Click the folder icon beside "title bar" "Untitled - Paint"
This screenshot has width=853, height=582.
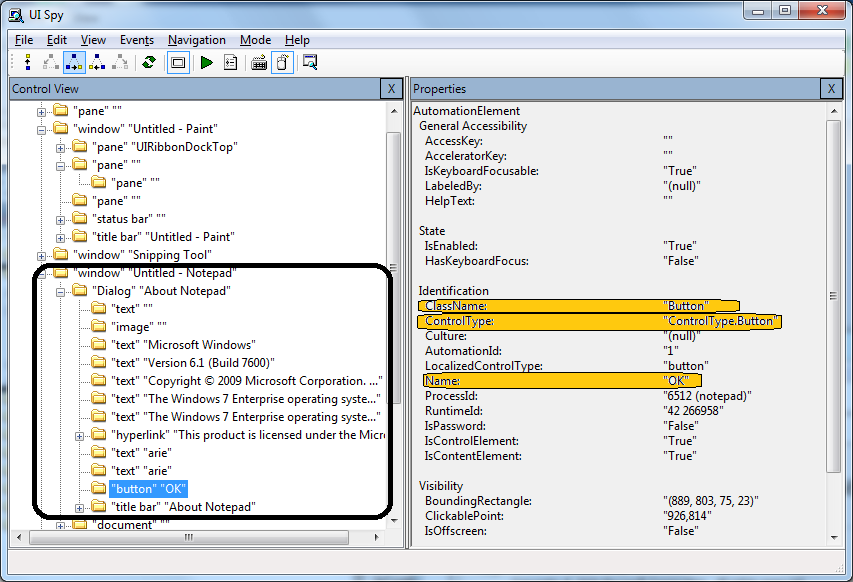(x=79, y=236)
